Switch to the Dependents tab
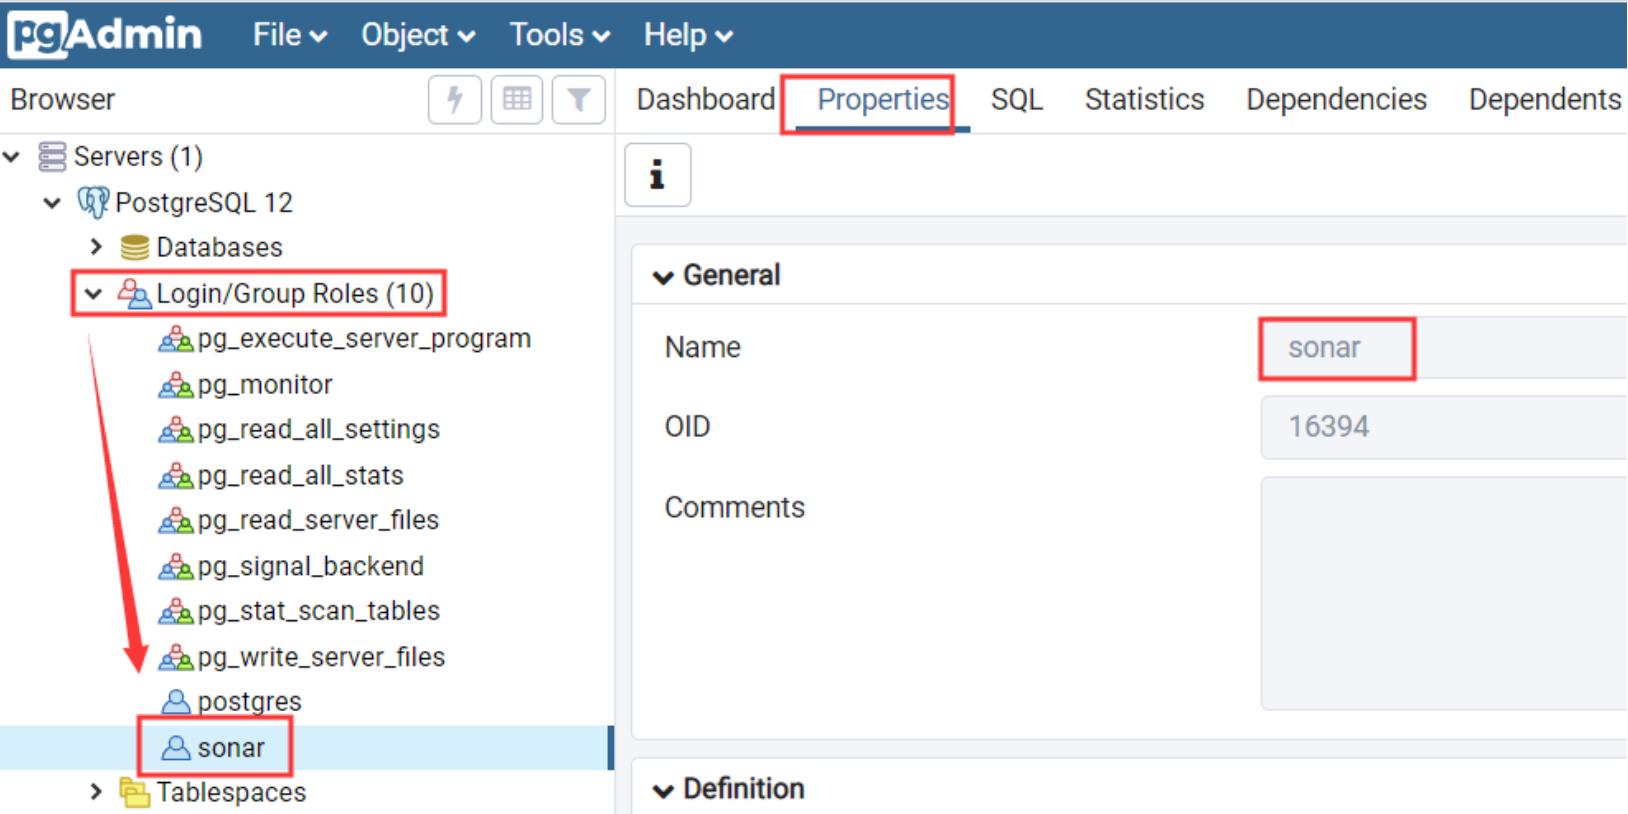 click(x=1545, y=100)
